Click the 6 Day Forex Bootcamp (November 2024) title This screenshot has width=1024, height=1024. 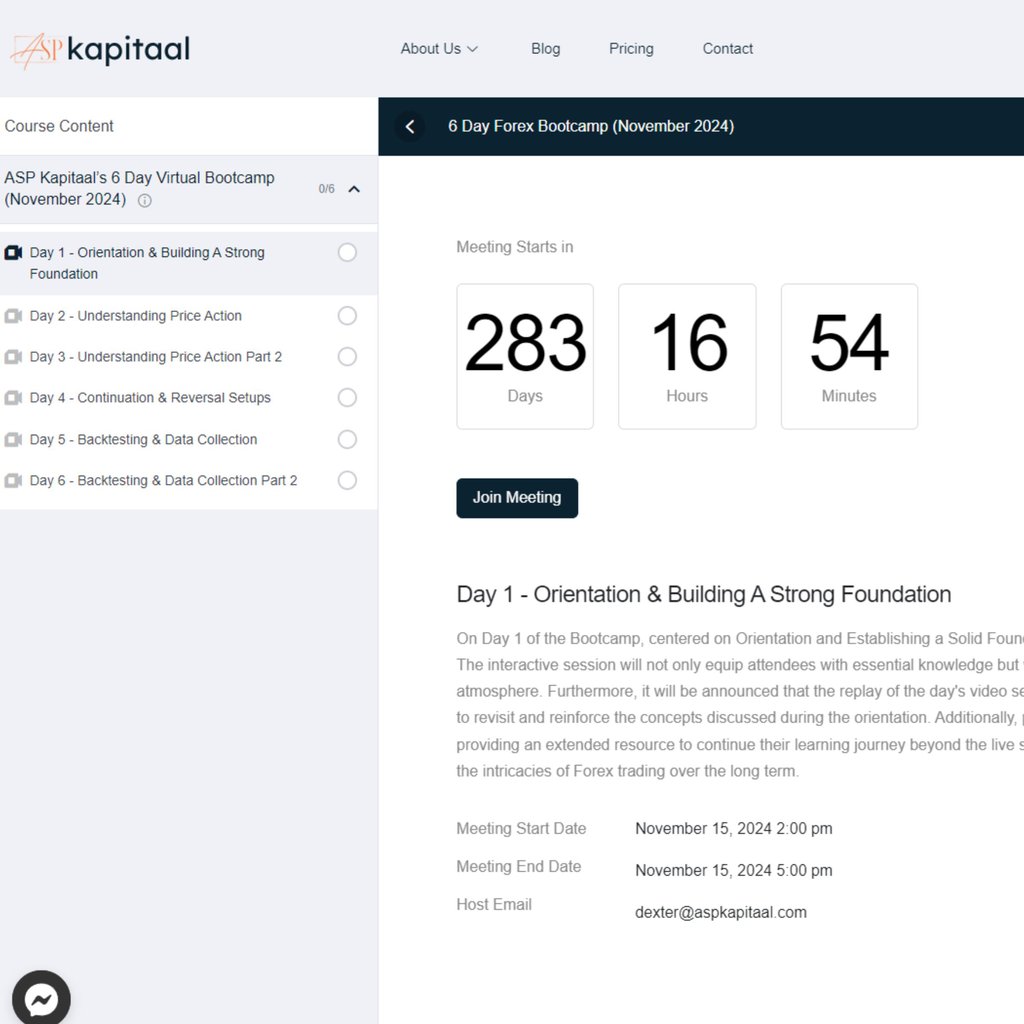pos(591,126)
